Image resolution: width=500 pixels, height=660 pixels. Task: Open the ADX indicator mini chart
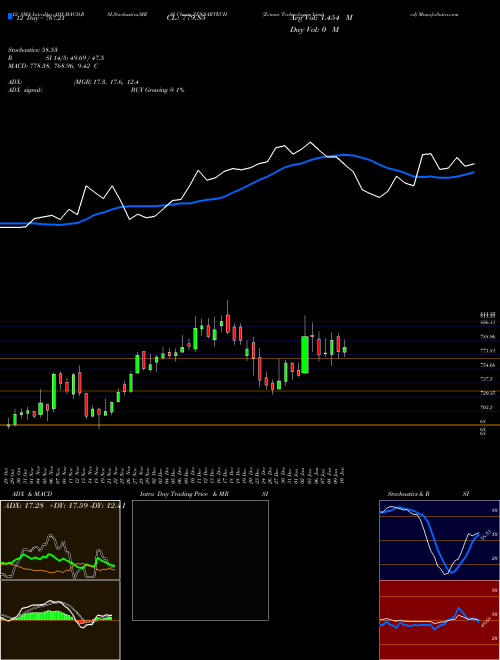coord(60,540)
